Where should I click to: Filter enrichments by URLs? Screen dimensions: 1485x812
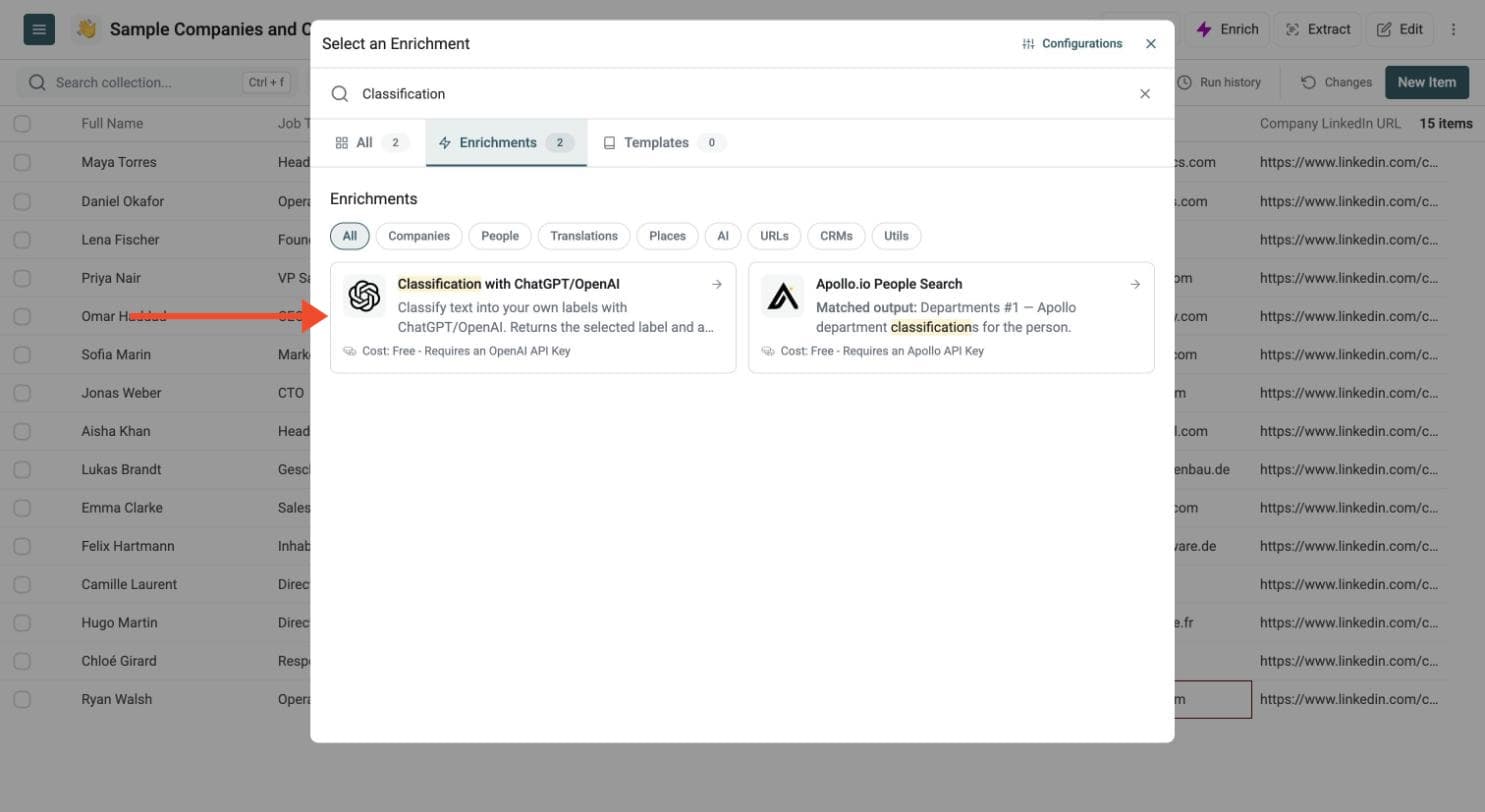point(774,236)
